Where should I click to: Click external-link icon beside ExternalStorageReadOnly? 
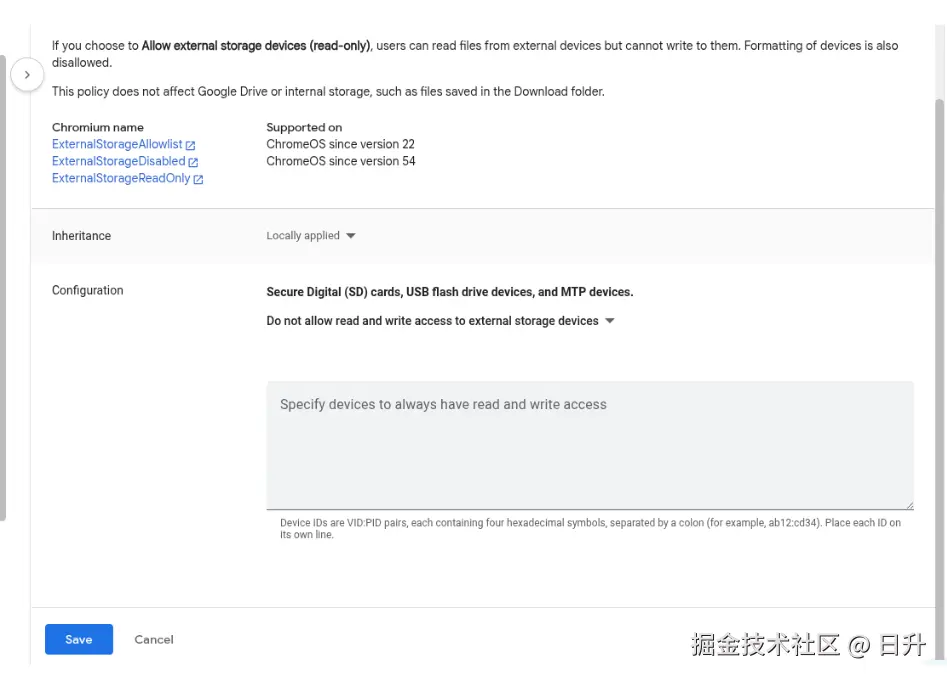(x=198, y=179)
